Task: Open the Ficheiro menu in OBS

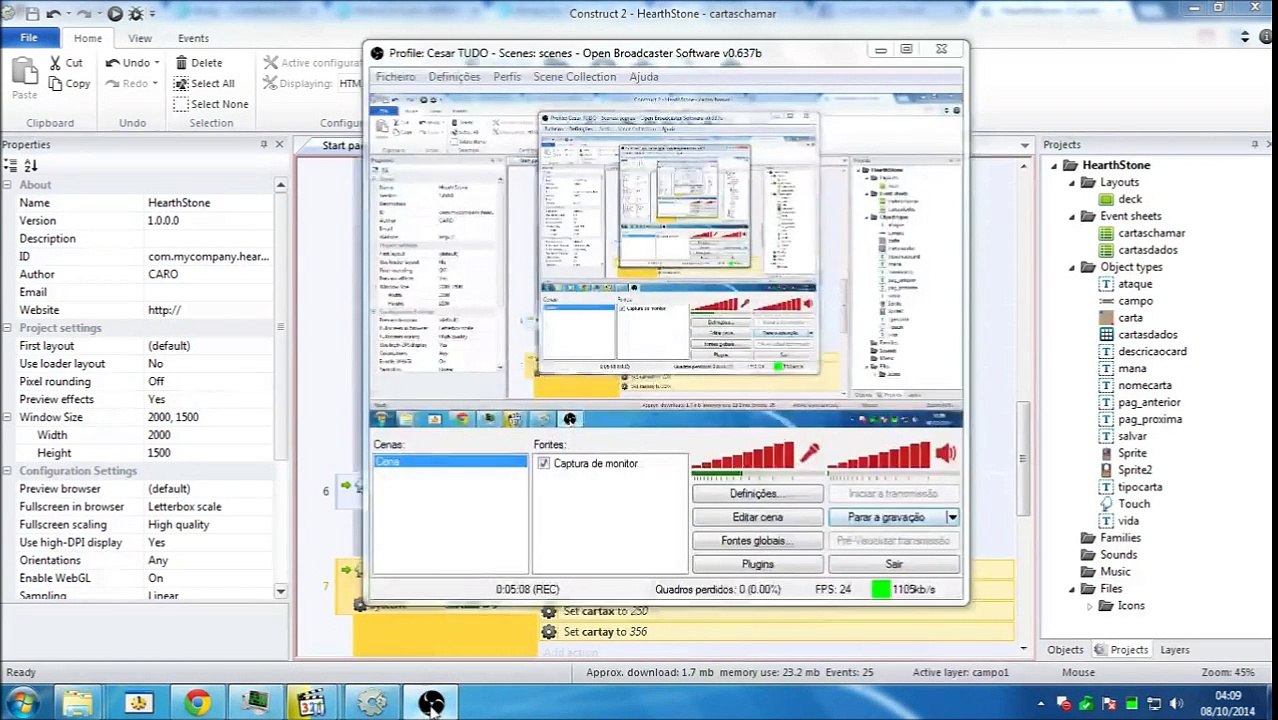Action: [395, 77]
